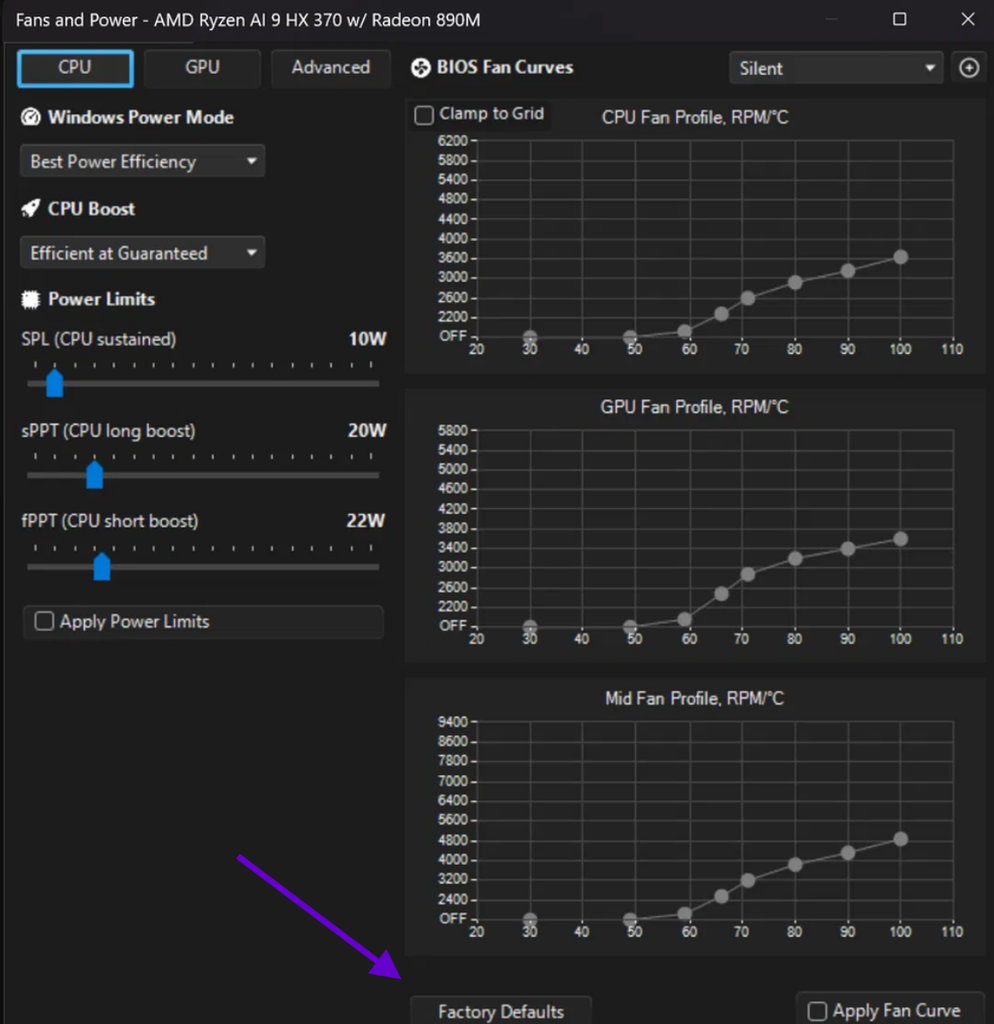Click the 20W sPPT value
Screen dimensions: 994x1024
click(367, 430)
